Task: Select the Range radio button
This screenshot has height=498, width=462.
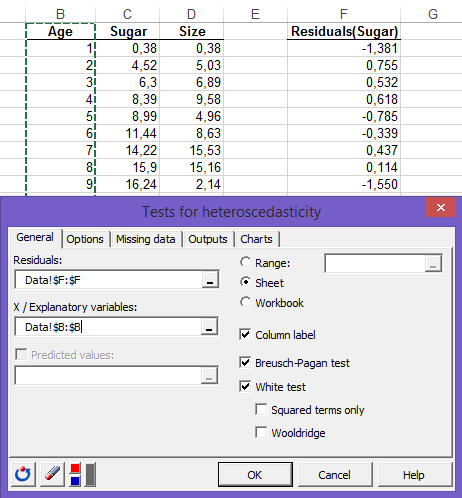Action: pyautogui.click(x=246, y=263)
